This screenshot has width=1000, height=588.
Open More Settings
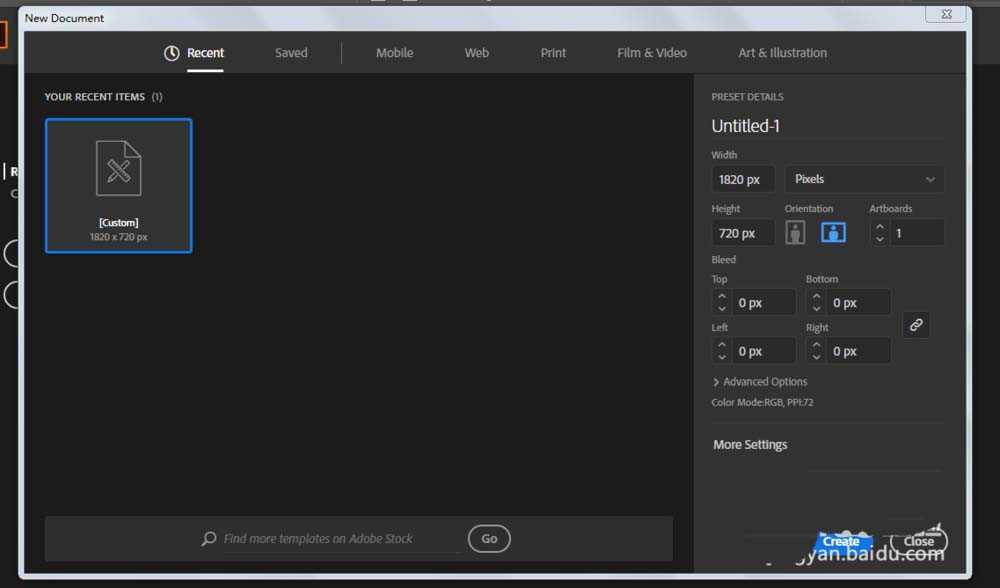[750, 445]
